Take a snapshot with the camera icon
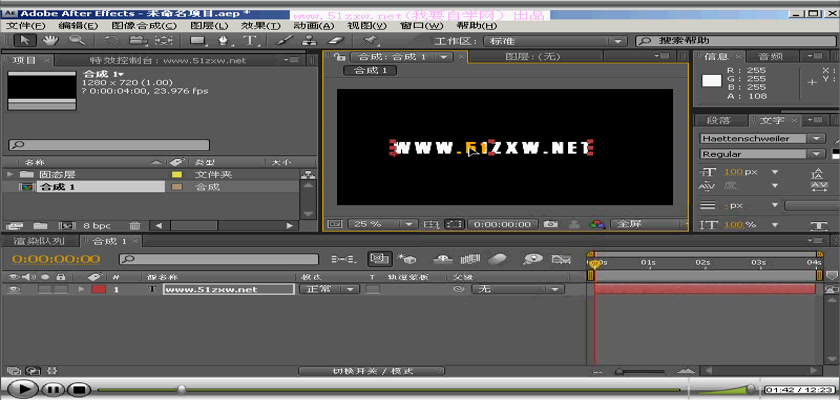Screen dimensions: 840x400 550,224
